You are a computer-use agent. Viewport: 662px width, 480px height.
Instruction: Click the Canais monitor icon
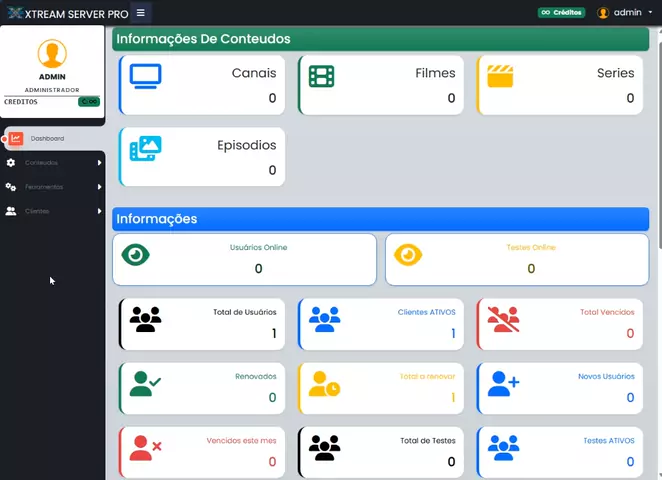[145, 76]
